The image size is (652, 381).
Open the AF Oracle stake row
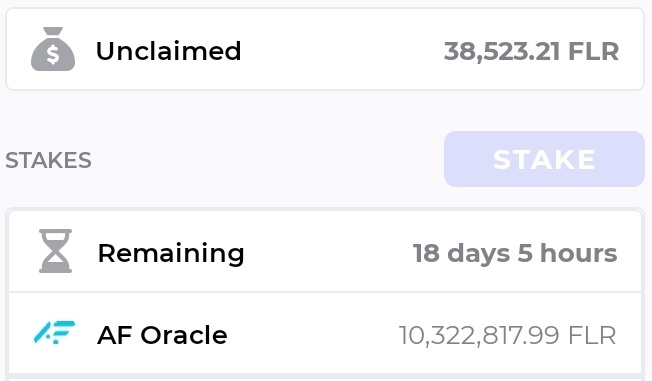tap(325, 333)
